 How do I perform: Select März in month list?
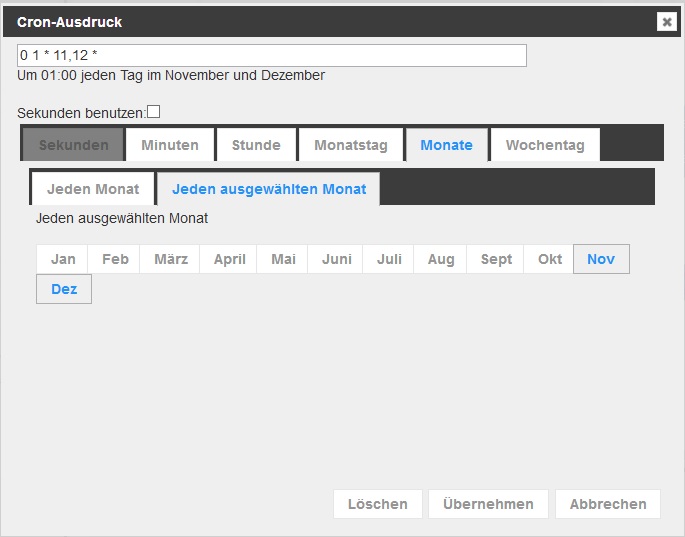[171, 259]
